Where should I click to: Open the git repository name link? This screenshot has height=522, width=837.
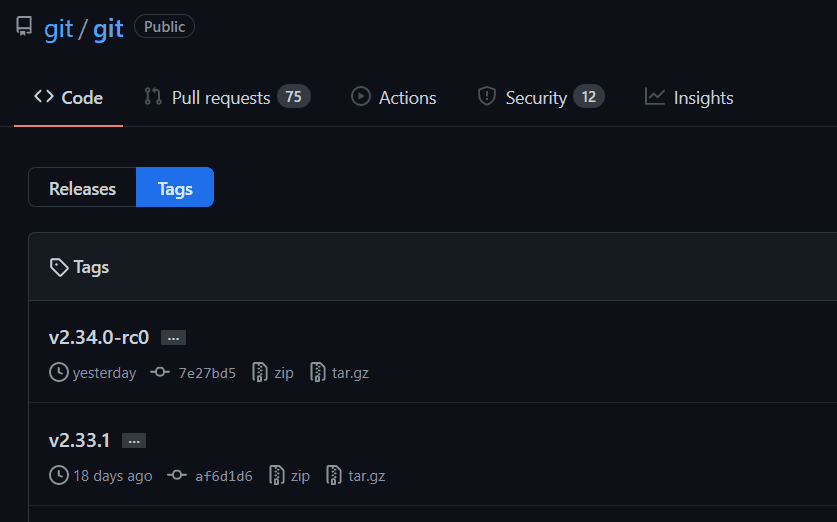(x=108, y=28)
